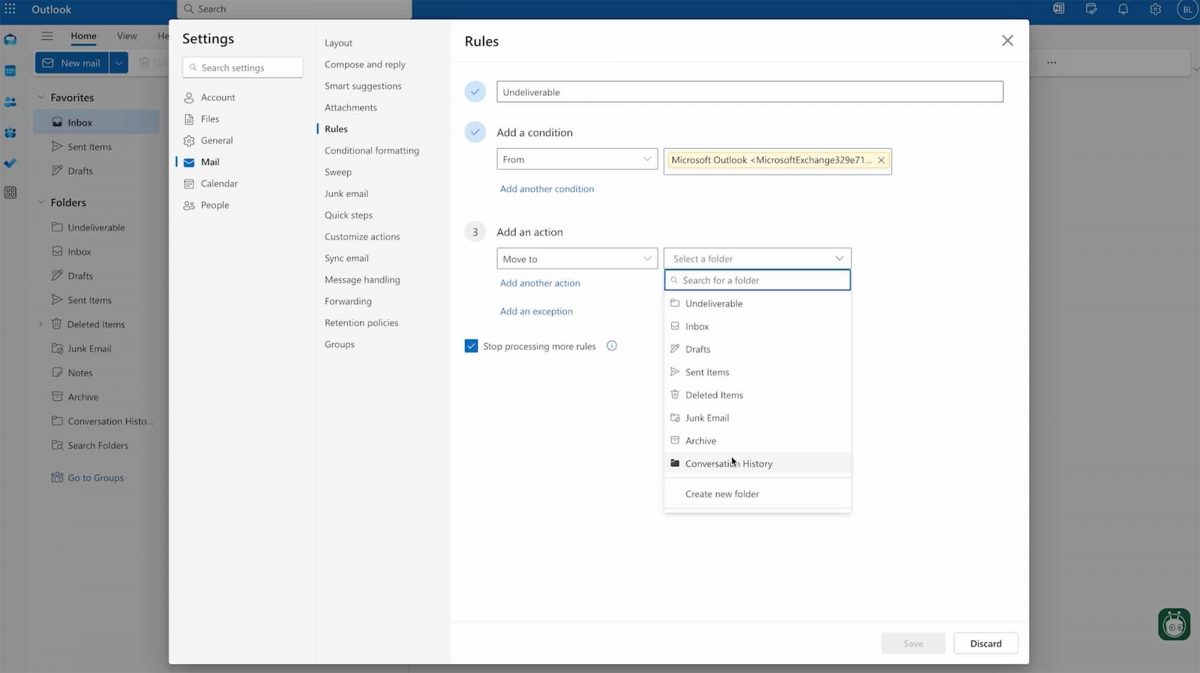This screenshot has width=1200, height=673.
Task: Show info about Stop processing more rules
Action: (612, 346)
